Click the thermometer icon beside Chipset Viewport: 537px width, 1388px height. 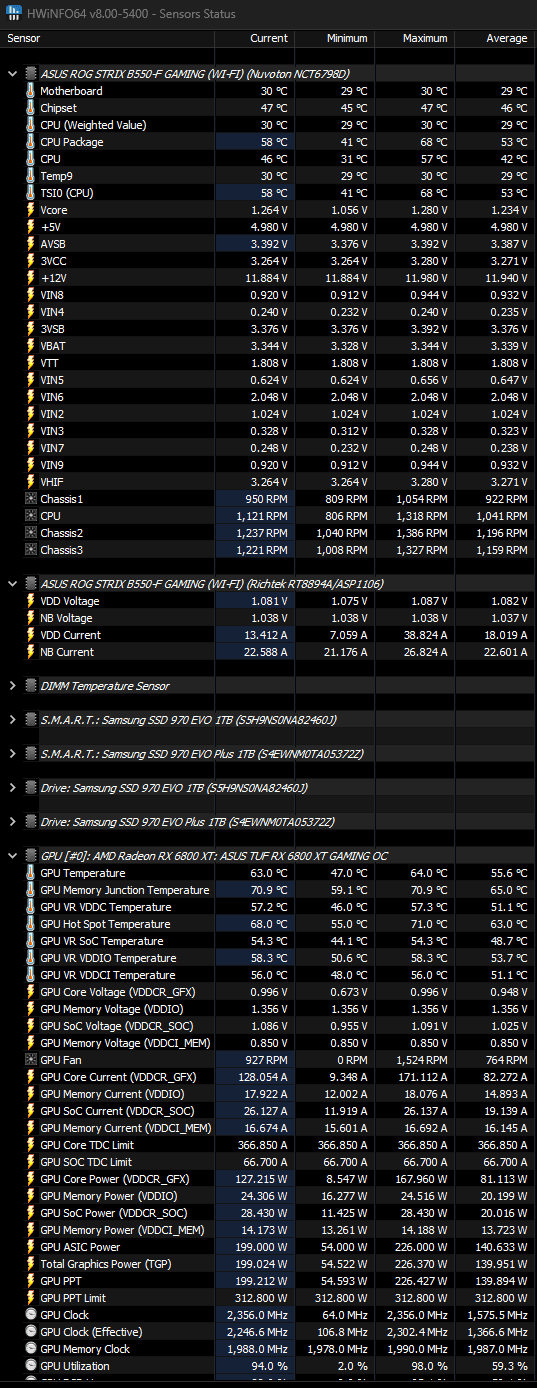click(31, 108)
